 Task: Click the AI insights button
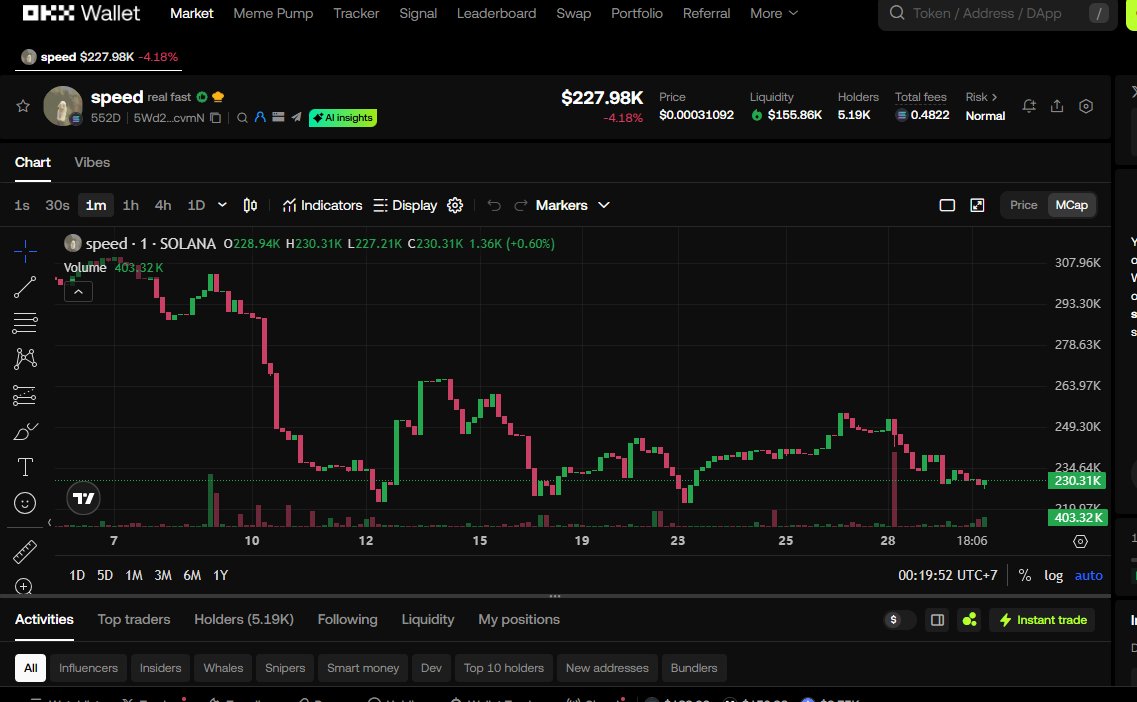click(x=343, y=117)
